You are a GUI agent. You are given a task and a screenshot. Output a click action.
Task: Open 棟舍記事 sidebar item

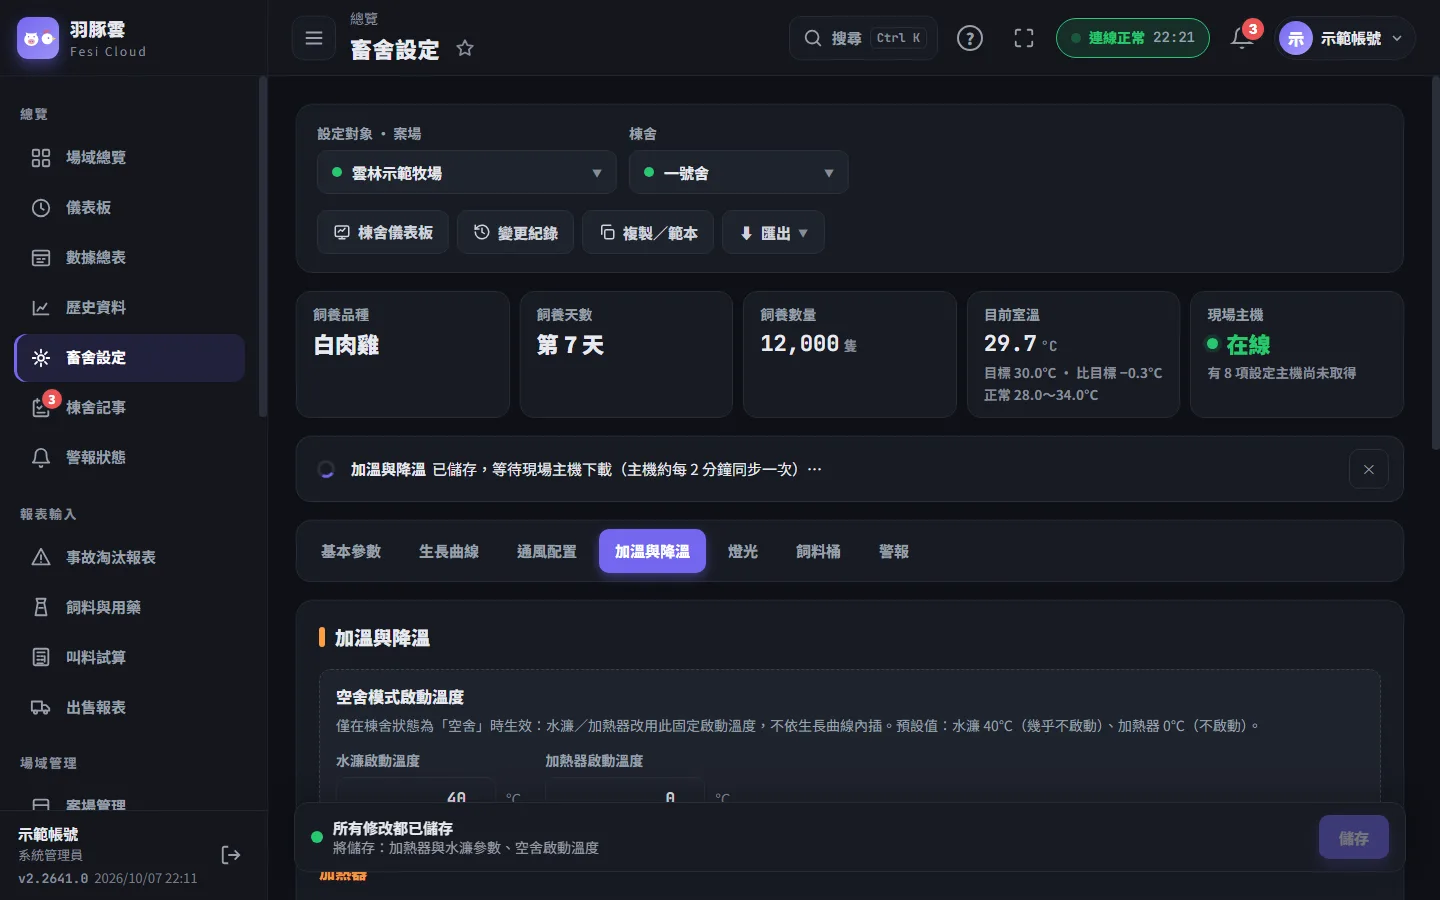(130, 408)
